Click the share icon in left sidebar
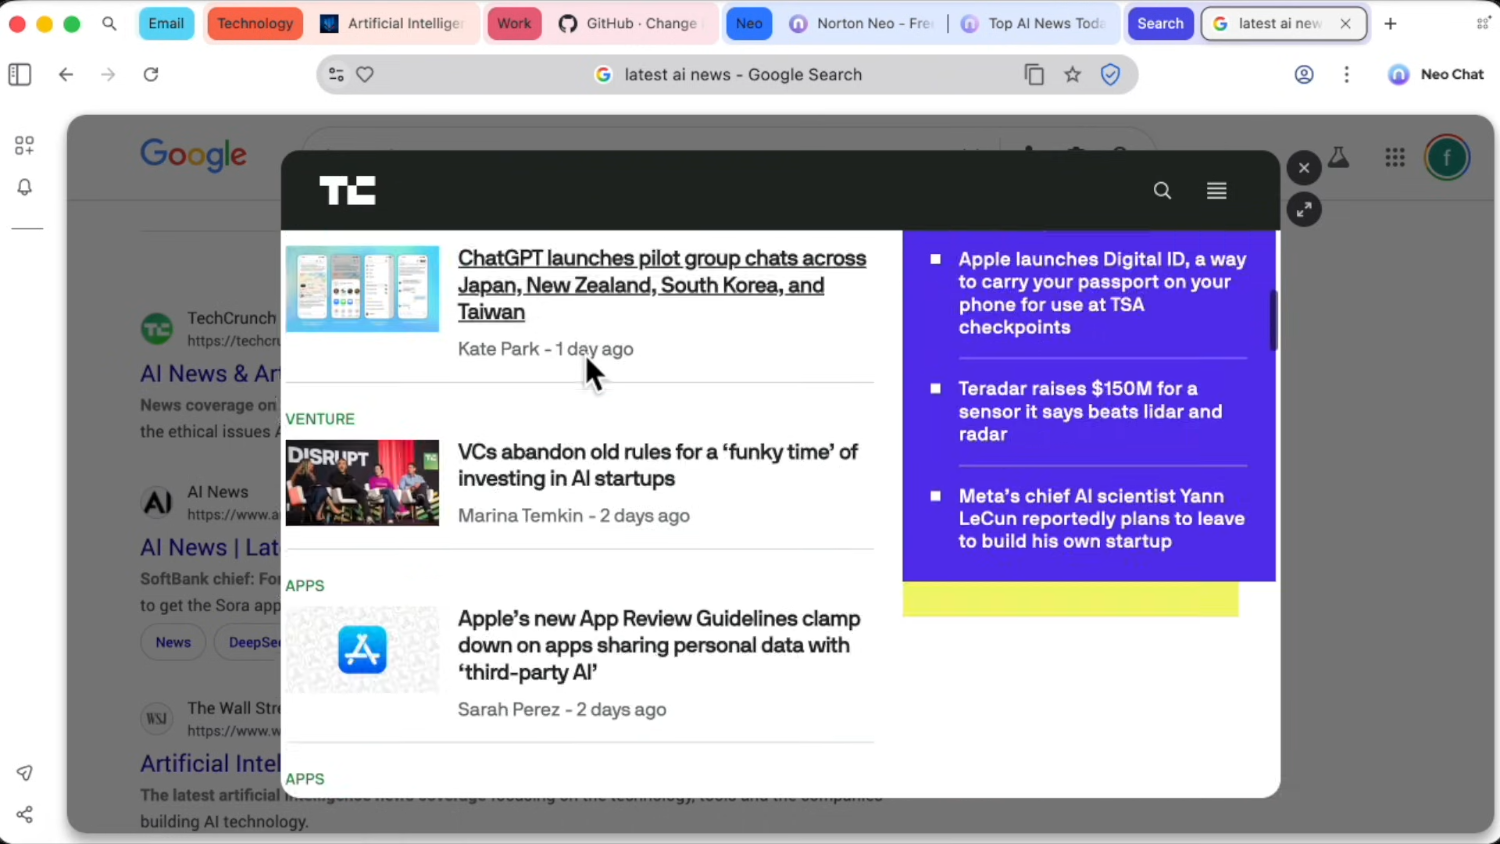Screen dimensions: 1500x844 click(25, 815)
